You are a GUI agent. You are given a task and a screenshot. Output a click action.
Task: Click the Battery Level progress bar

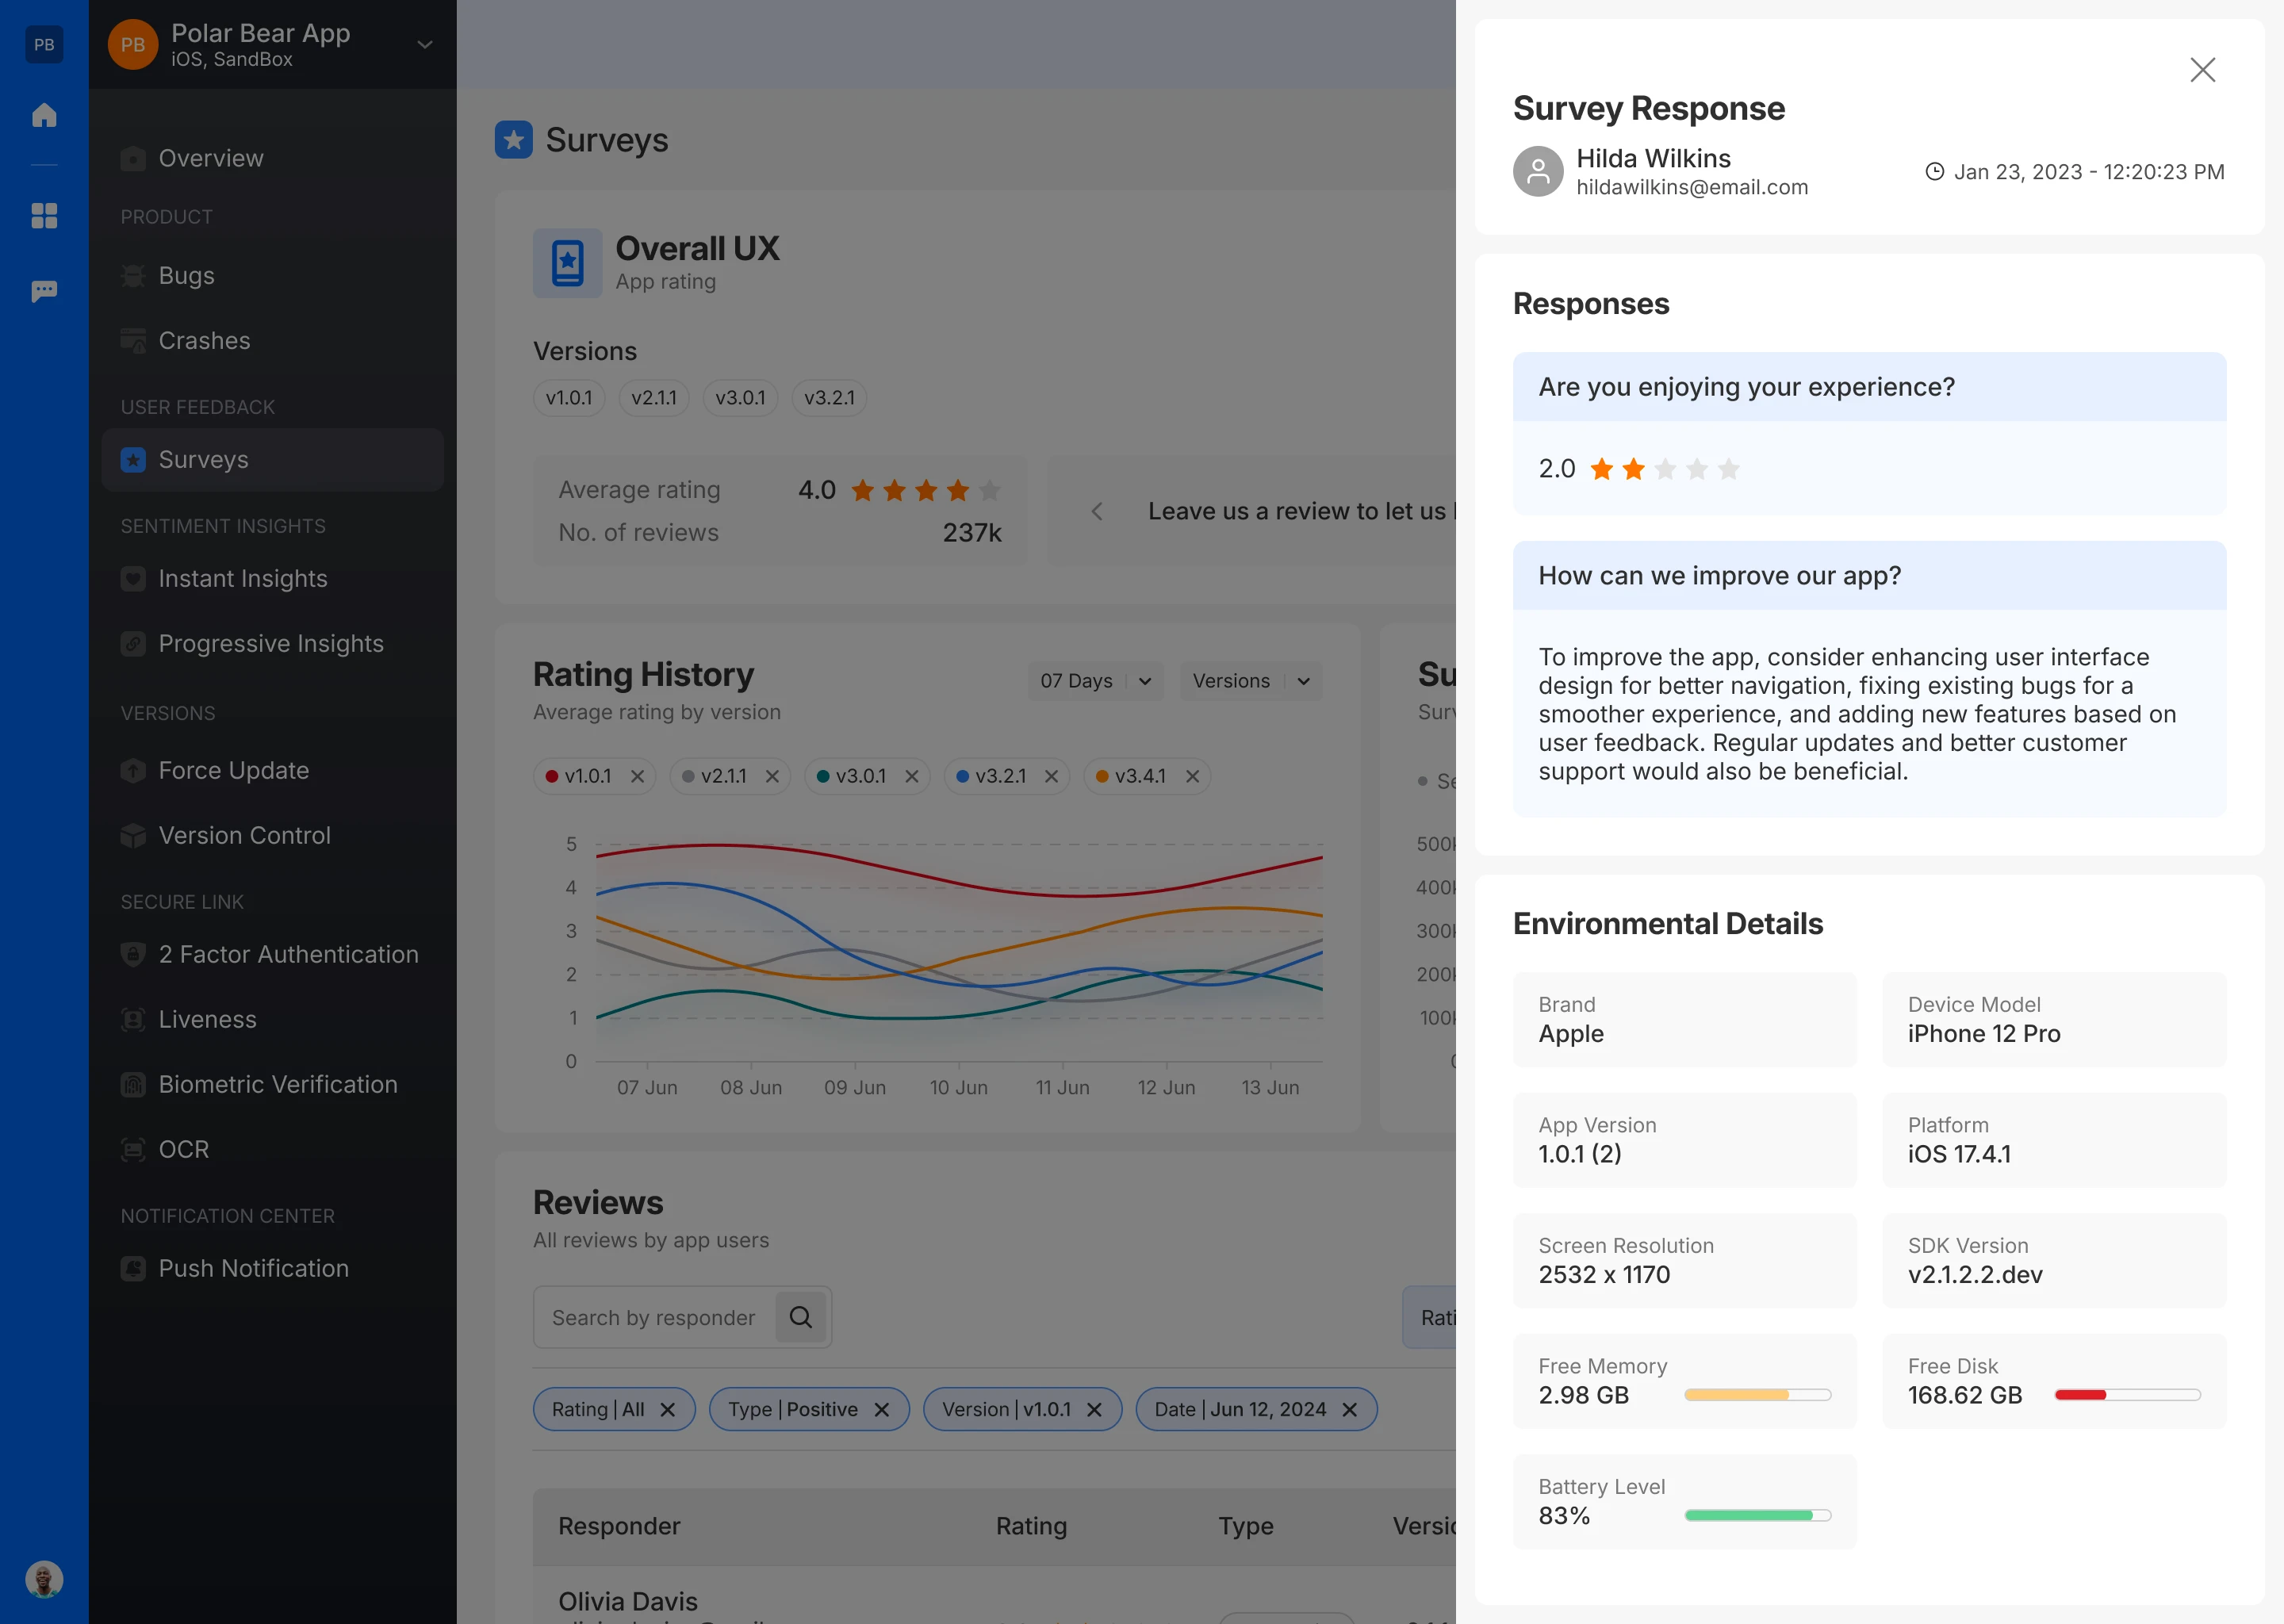pos(1757,1515)
